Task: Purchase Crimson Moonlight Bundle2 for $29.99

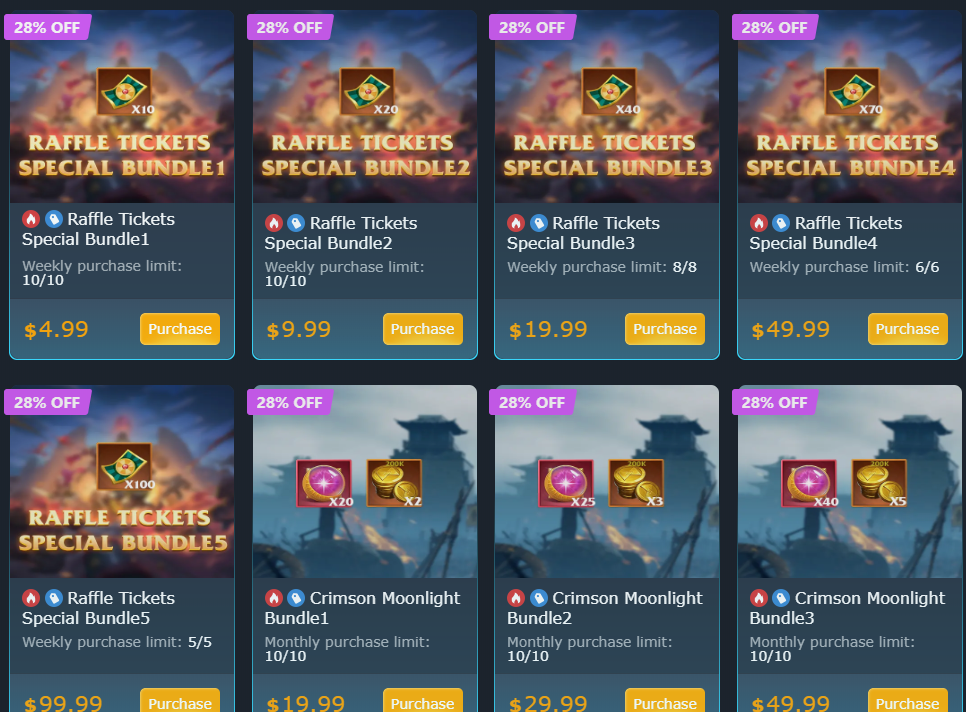Action: pos(665,701)
